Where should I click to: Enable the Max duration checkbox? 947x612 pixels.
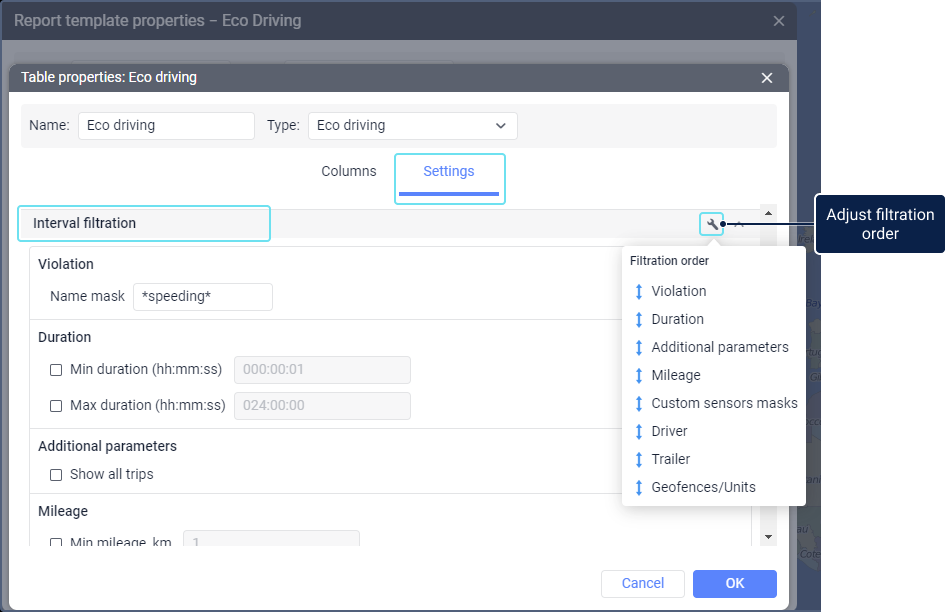pos(56,406)
